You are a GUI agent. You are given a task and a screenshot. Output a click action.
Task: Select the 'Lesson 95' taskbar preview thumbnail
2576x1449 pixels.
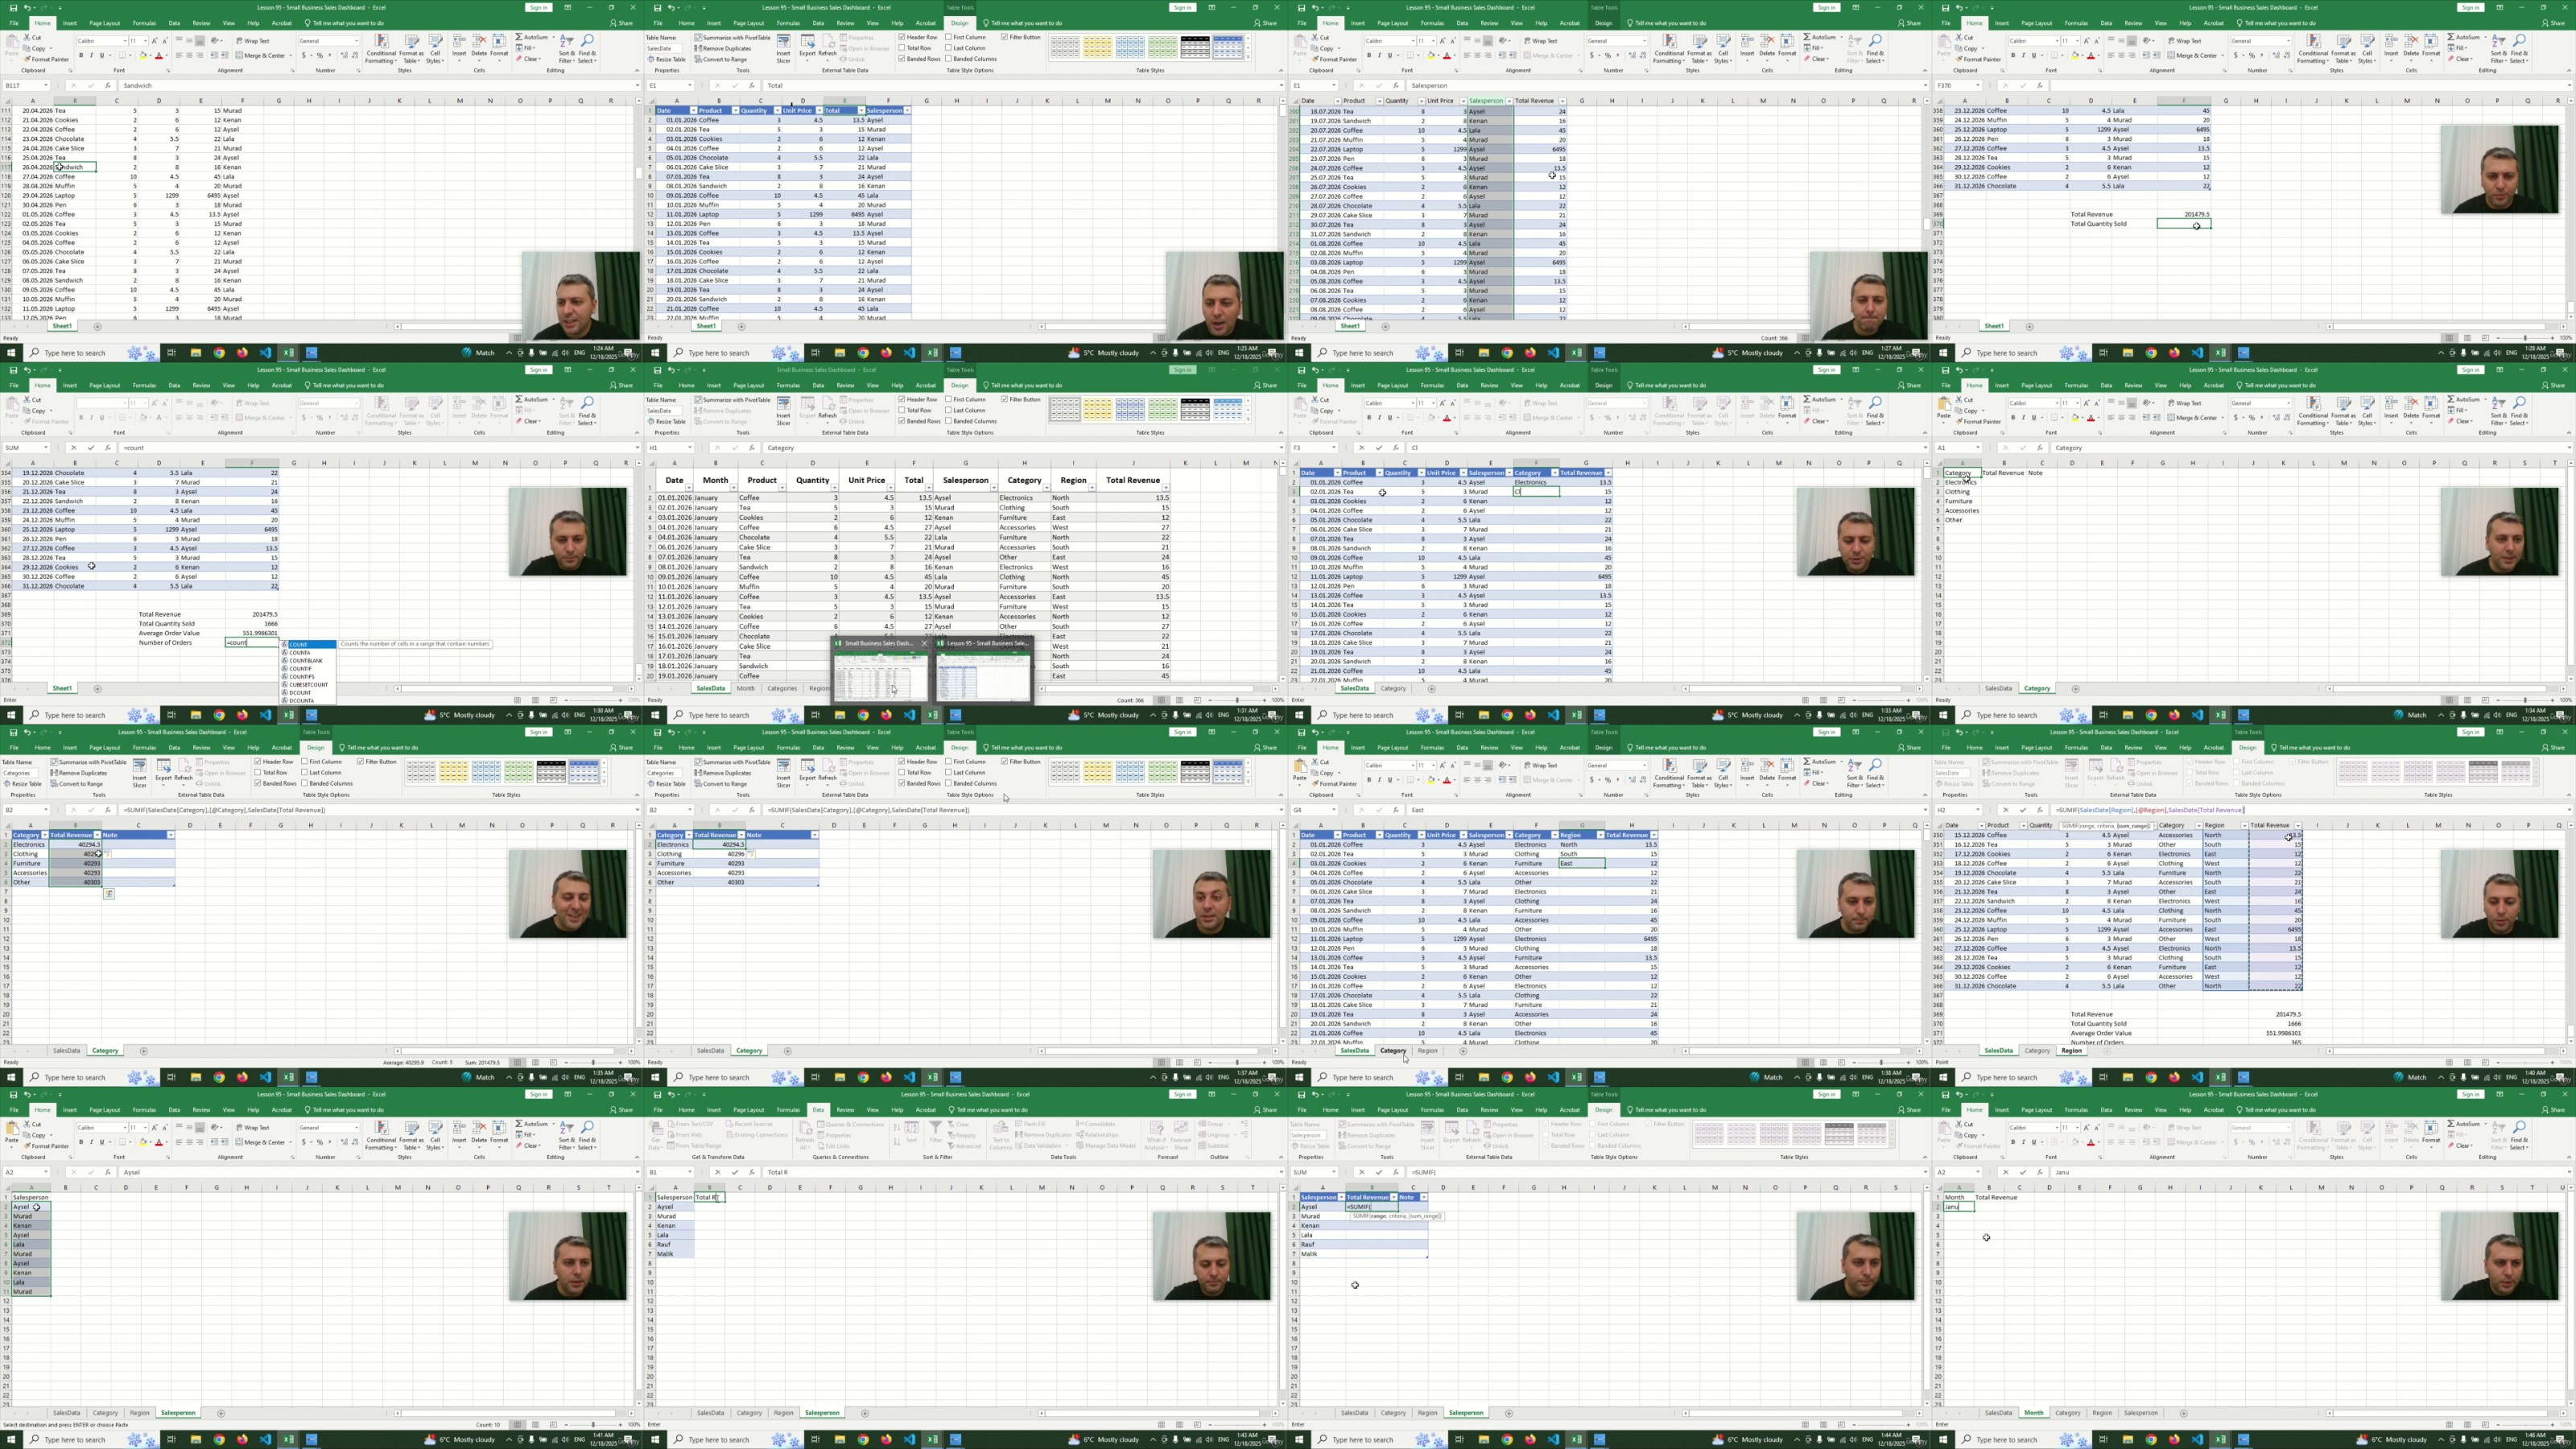pos(984,678)
